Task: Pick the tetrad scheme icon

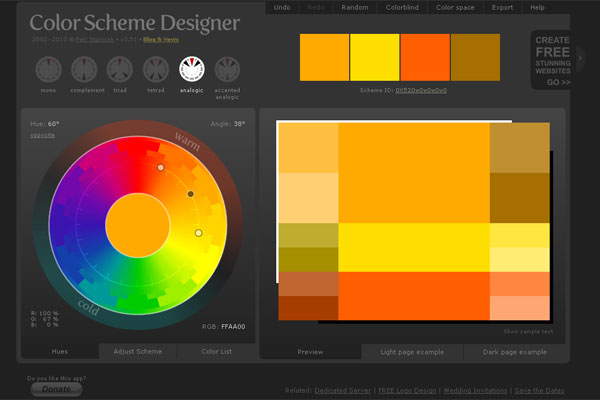Action: point(155,70)
